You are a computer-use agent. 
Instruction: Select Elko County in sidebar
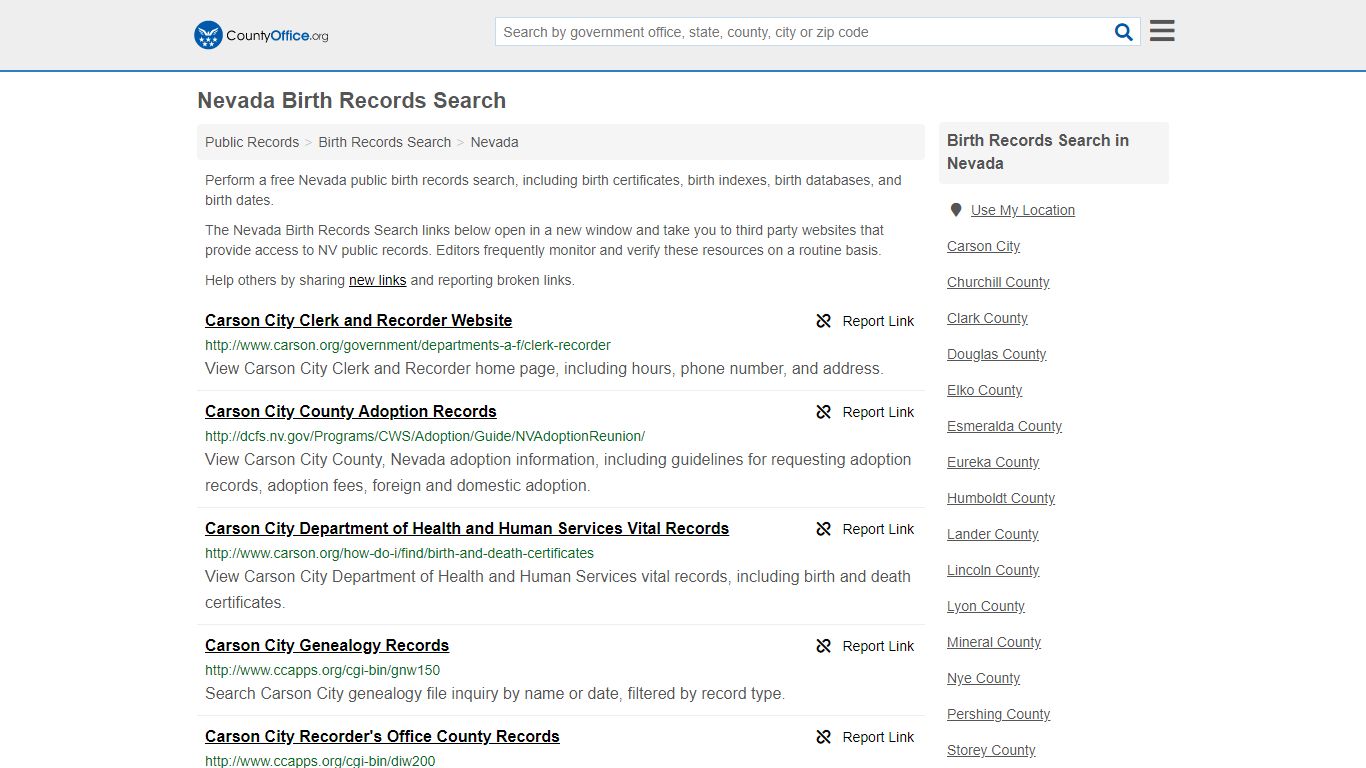[985, 390]
